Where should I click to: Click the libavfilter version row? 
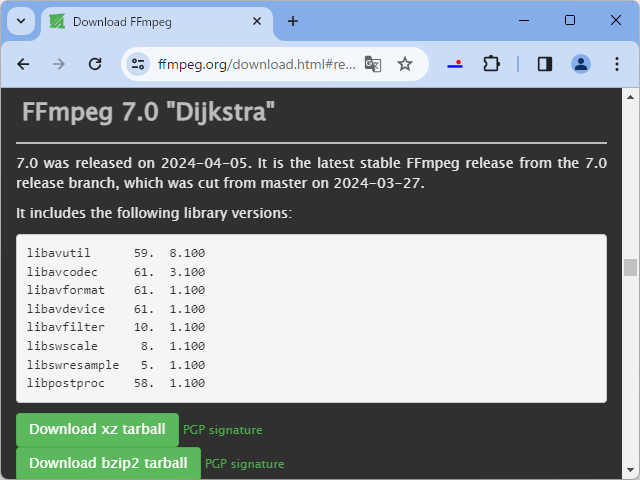point(116,327)
